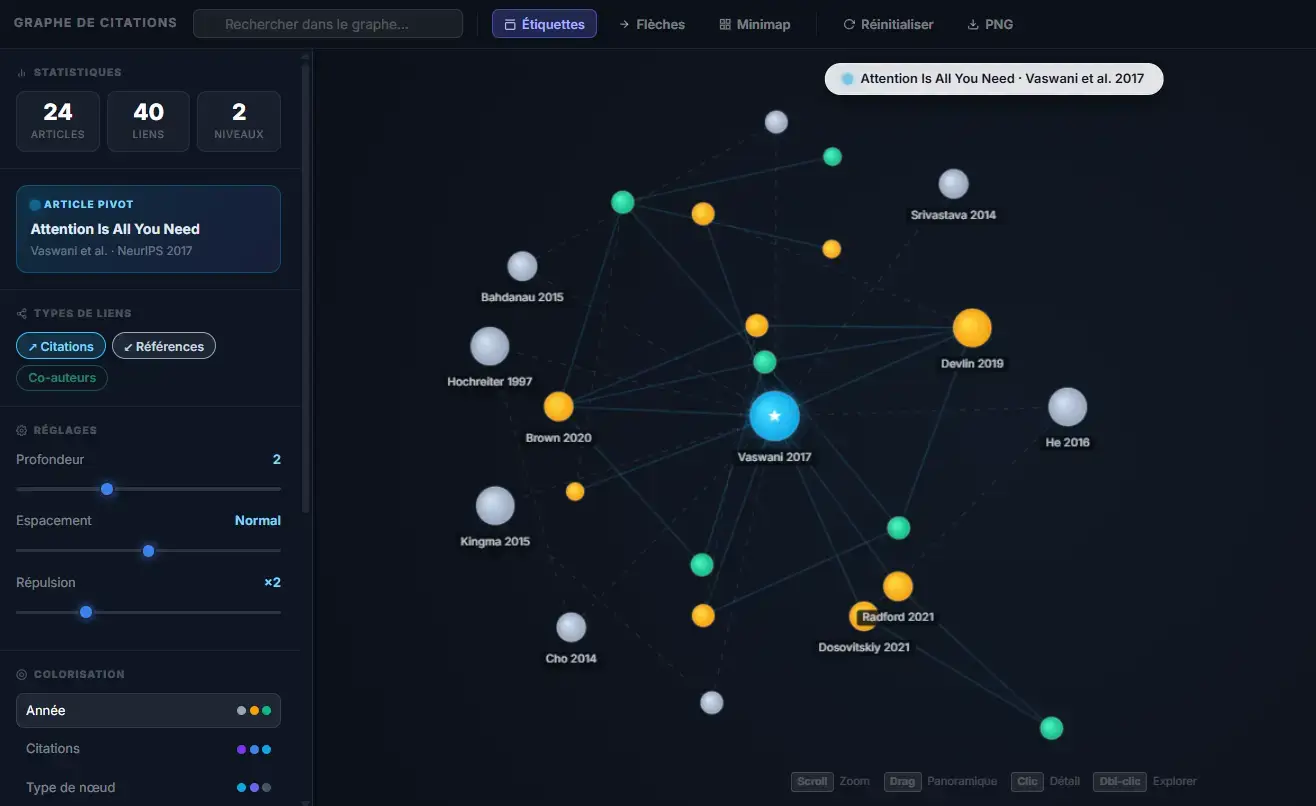Click the graph search field
The image size is (1316, 806).
click(328, 24)
